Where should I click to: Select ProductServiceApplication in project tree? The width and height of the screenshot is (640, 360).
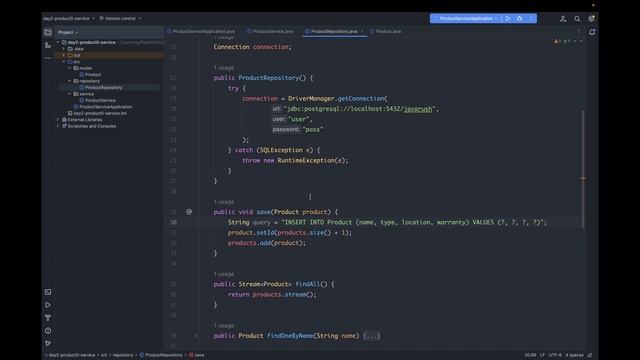pos(103,107)
